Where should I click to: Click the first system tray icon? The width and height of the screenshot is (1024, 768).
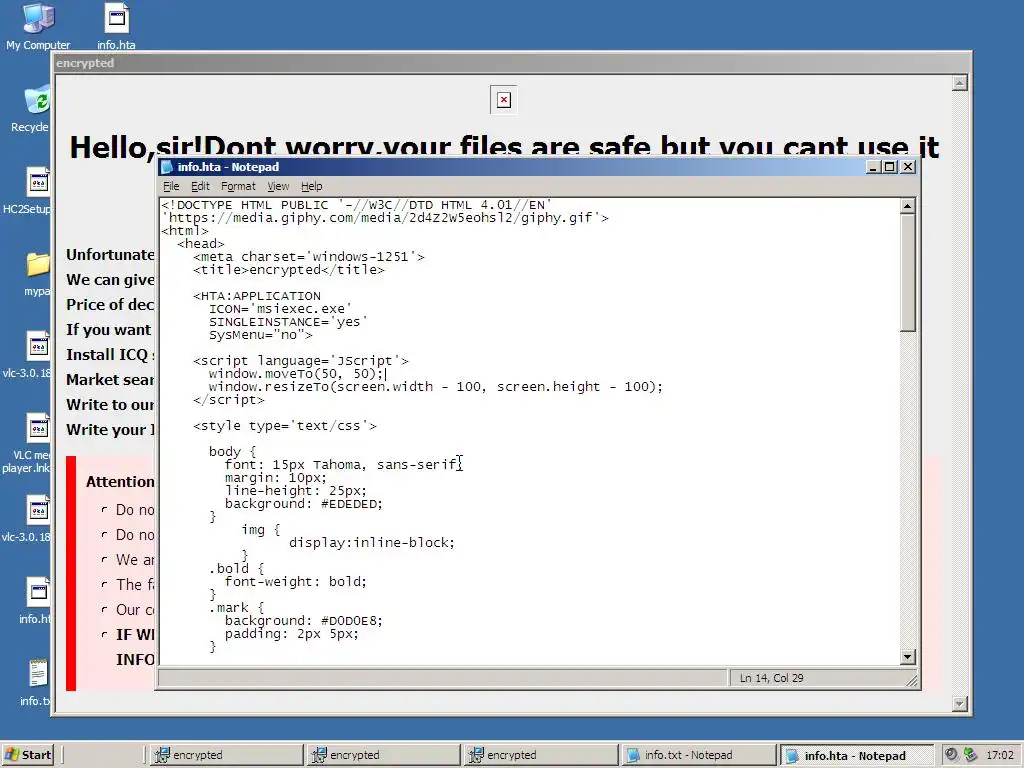952,754
